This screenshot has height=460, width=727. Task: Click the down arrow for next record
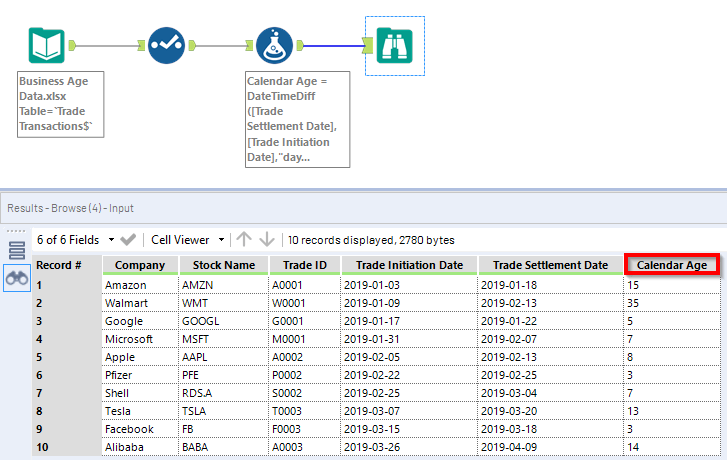267,239
